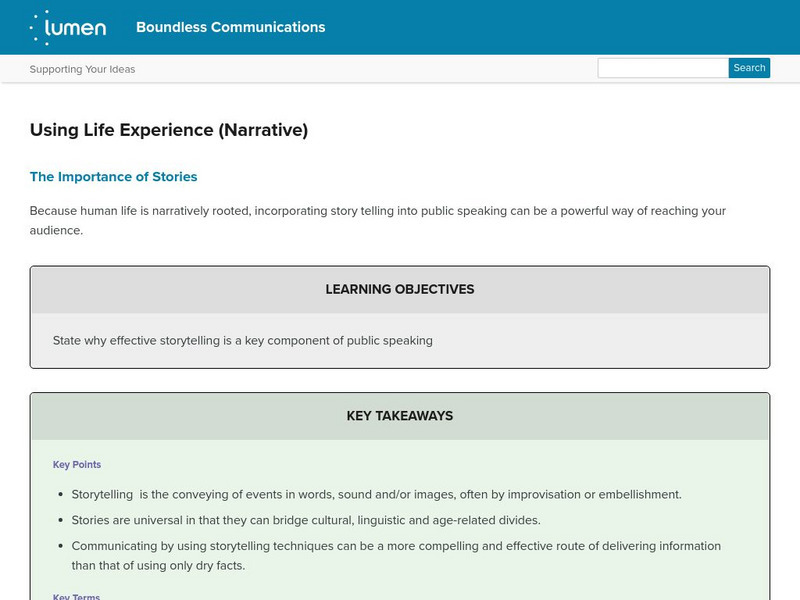Focus the search text field
The image size is (800, 600).
(x=662, y=68)
